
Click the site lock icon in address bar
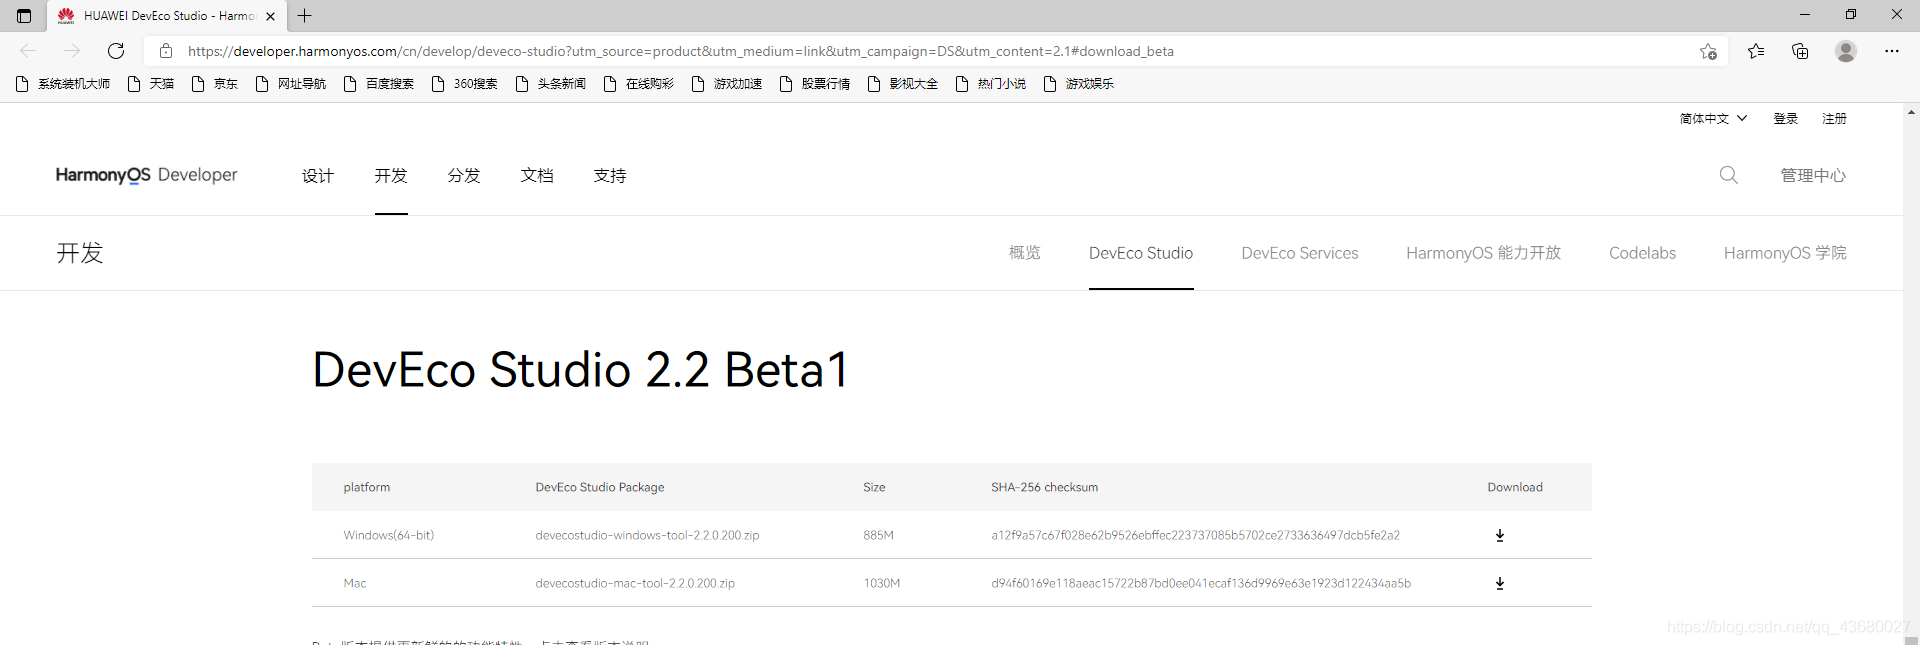(166, 51)
